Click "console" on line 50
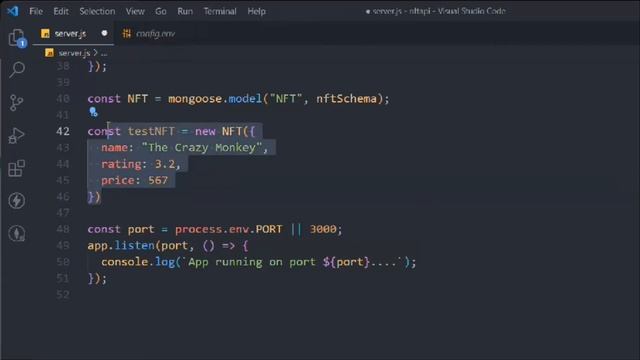This screenshot has height=360, width=640. [124, 262]
